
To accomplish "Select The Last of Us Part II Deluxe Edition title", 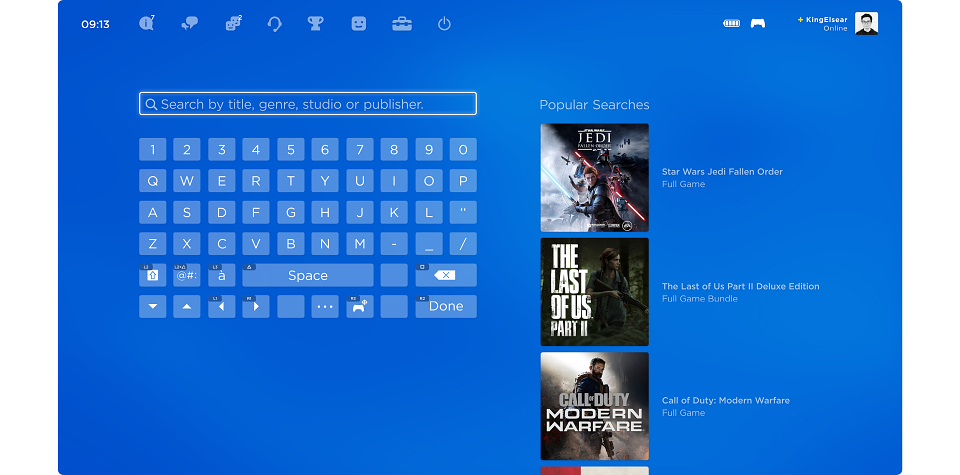I will pos(741,286).
